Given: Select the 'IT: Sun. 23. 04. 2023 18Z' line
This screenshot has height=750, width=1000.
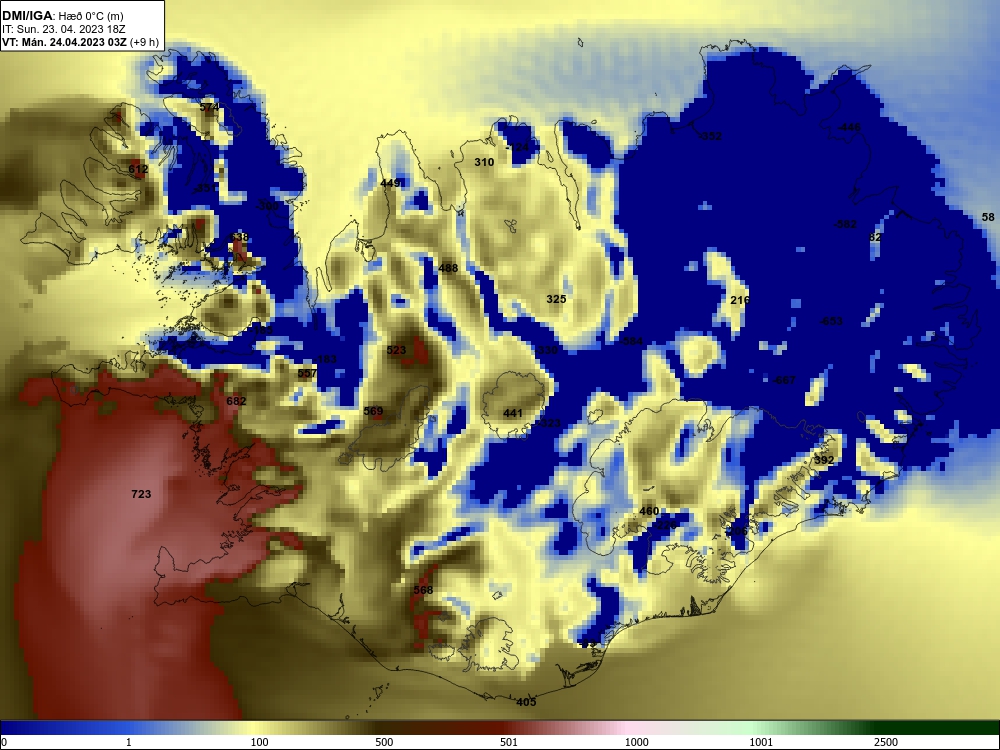Looking at the screenshot, I should 64,29.
